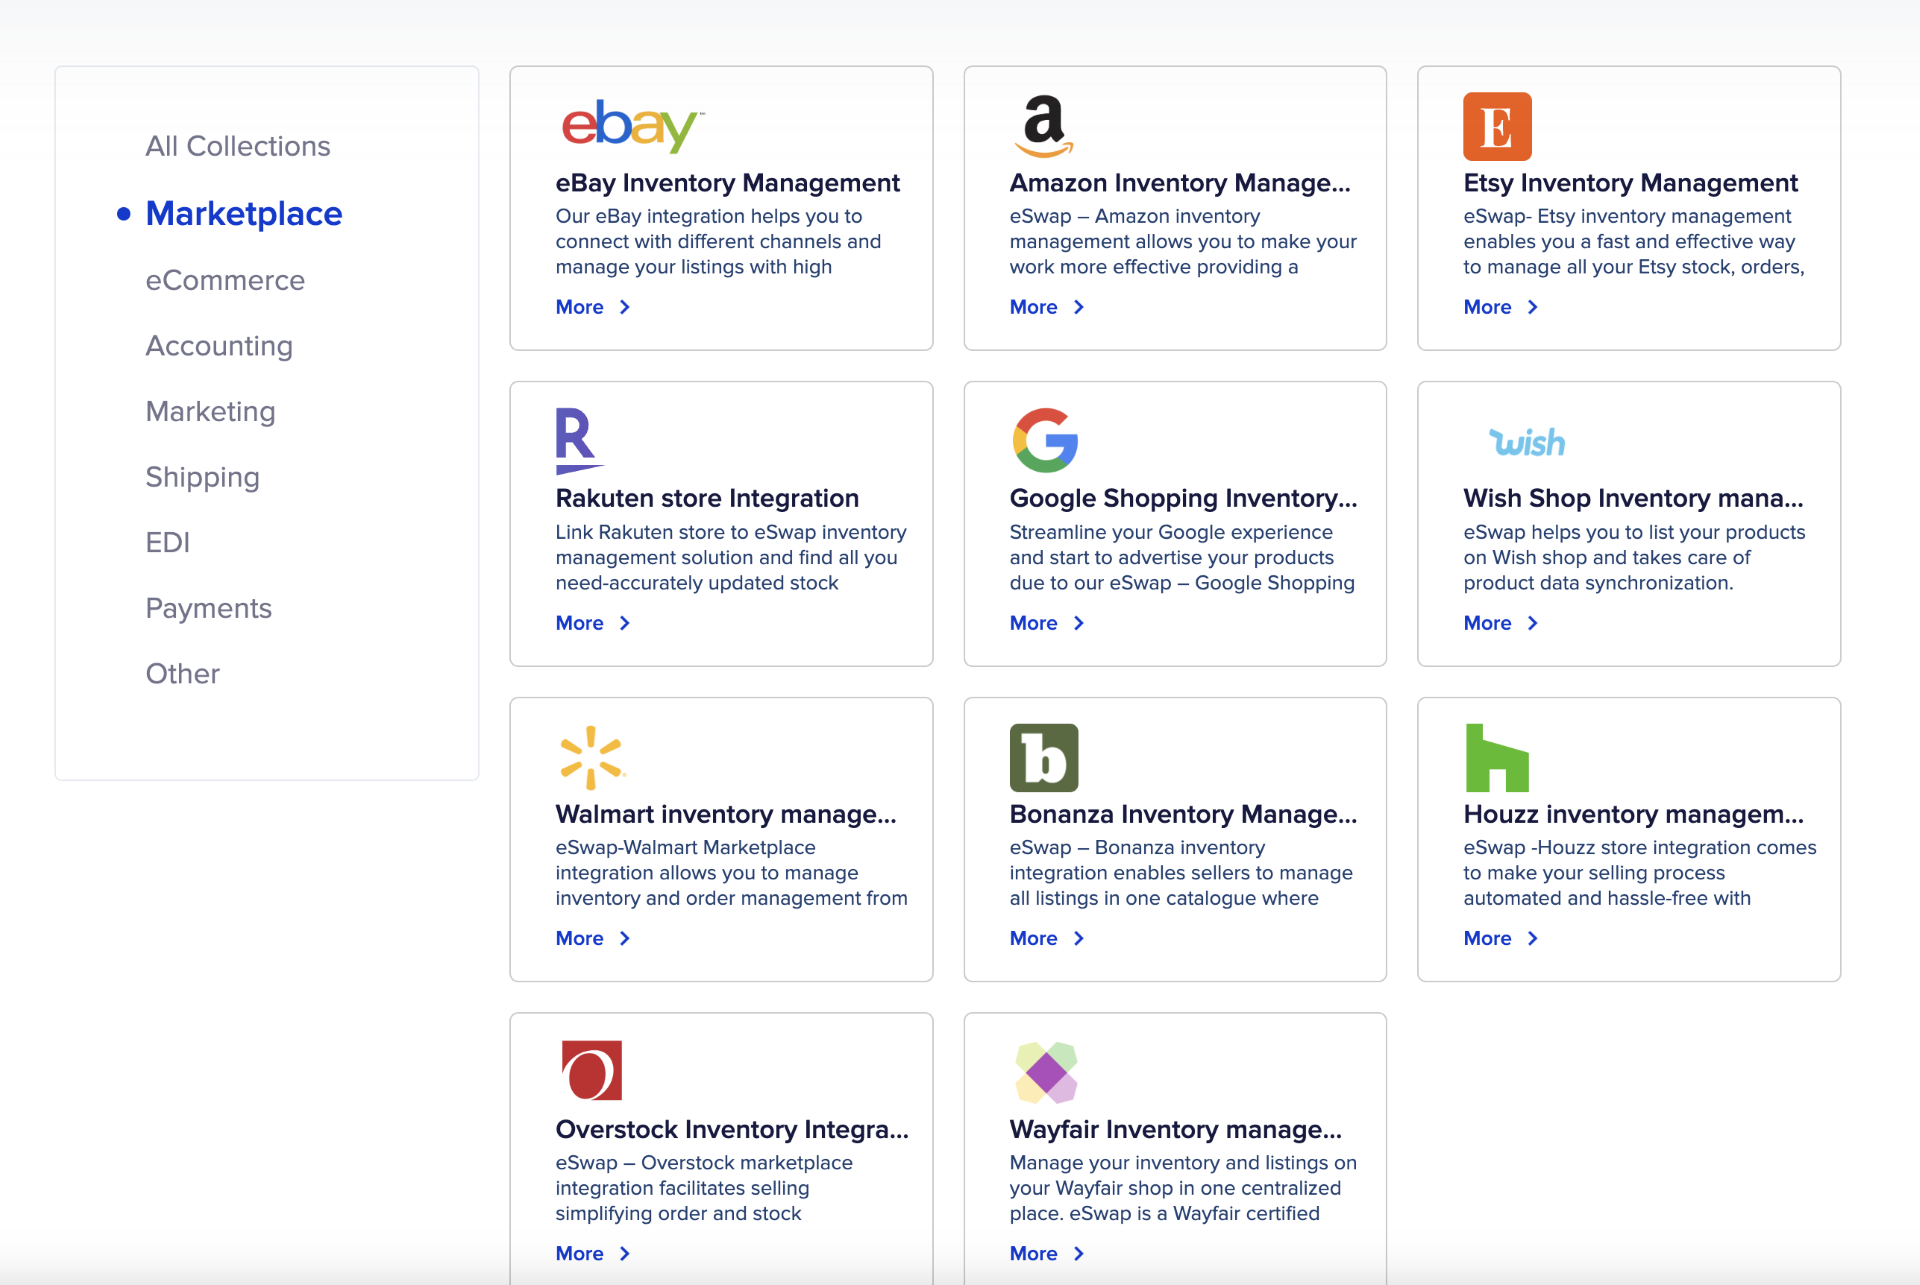Open Wish Shop Inventory mana... title
The height and width of the screenshot is (1285, 1920).
1633,498
